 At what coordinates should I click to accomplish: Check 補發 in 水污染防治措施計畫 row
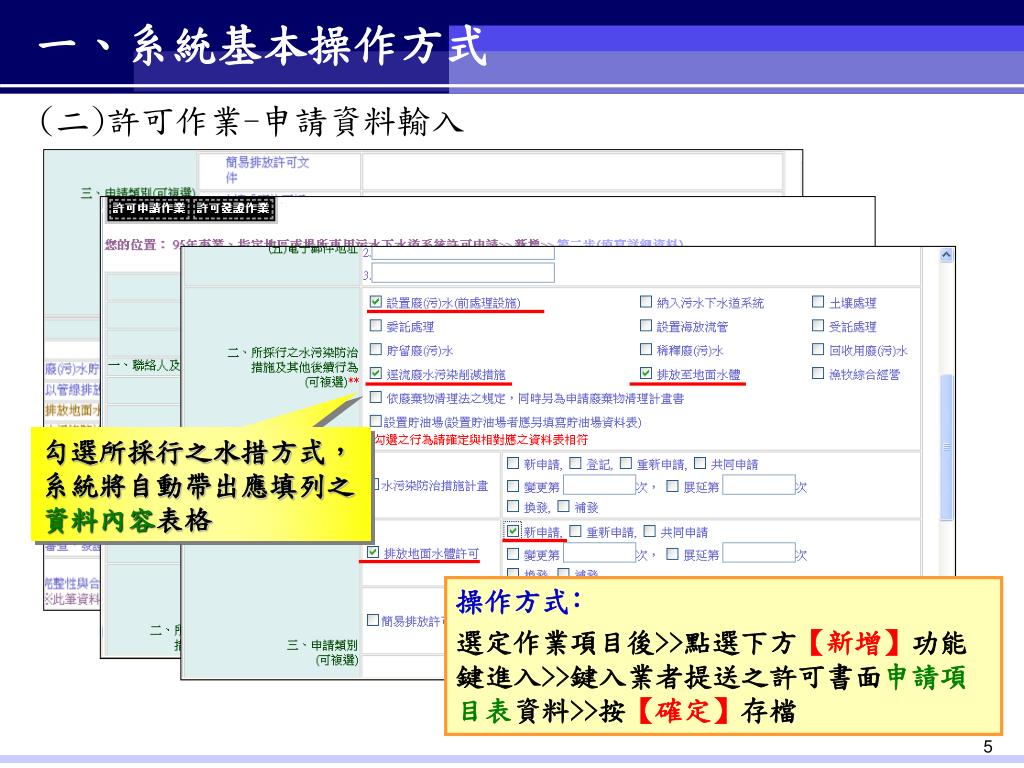pos(564,506)
